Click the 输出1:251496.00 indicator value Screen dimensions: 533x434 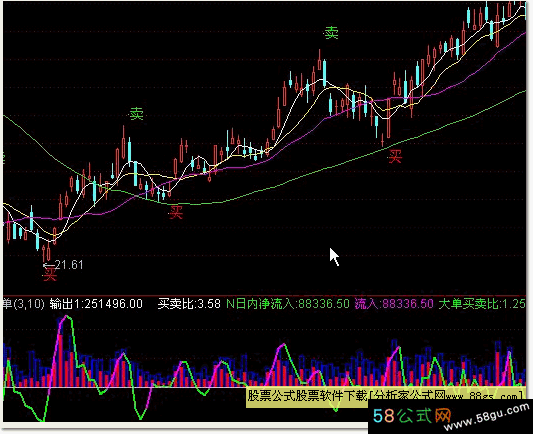click(96, 303)
